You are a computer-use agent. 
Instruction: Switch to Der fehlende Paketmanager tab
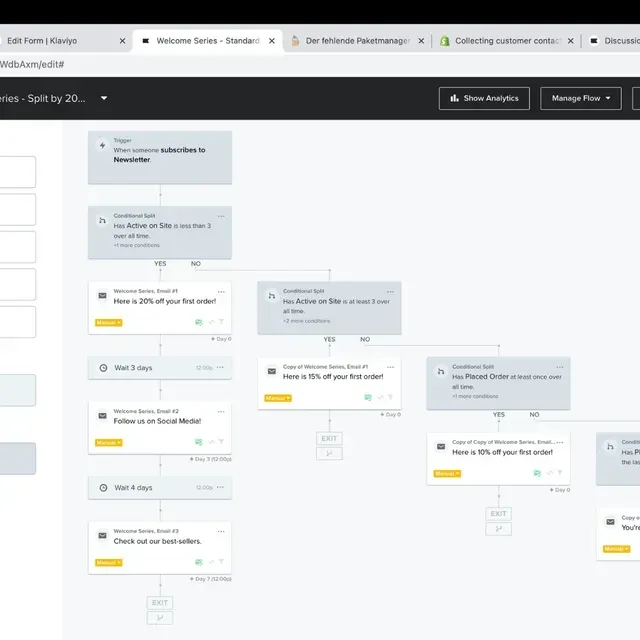(358, 41)
